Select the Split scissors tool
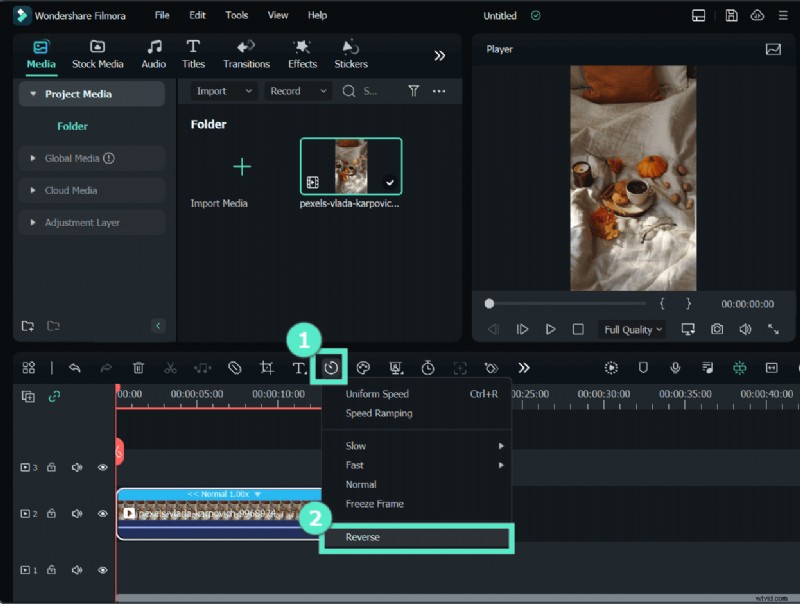The width and height of the screenshot is (800, 604). click(170, 368)
